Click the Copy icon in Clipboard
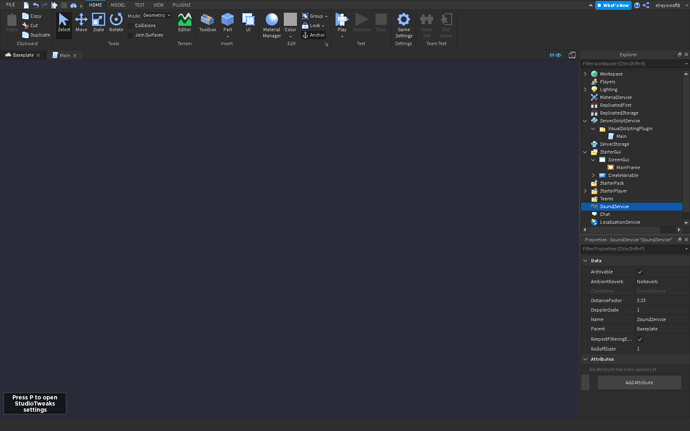This screenshot has width=690, height=431. point(26,16)
